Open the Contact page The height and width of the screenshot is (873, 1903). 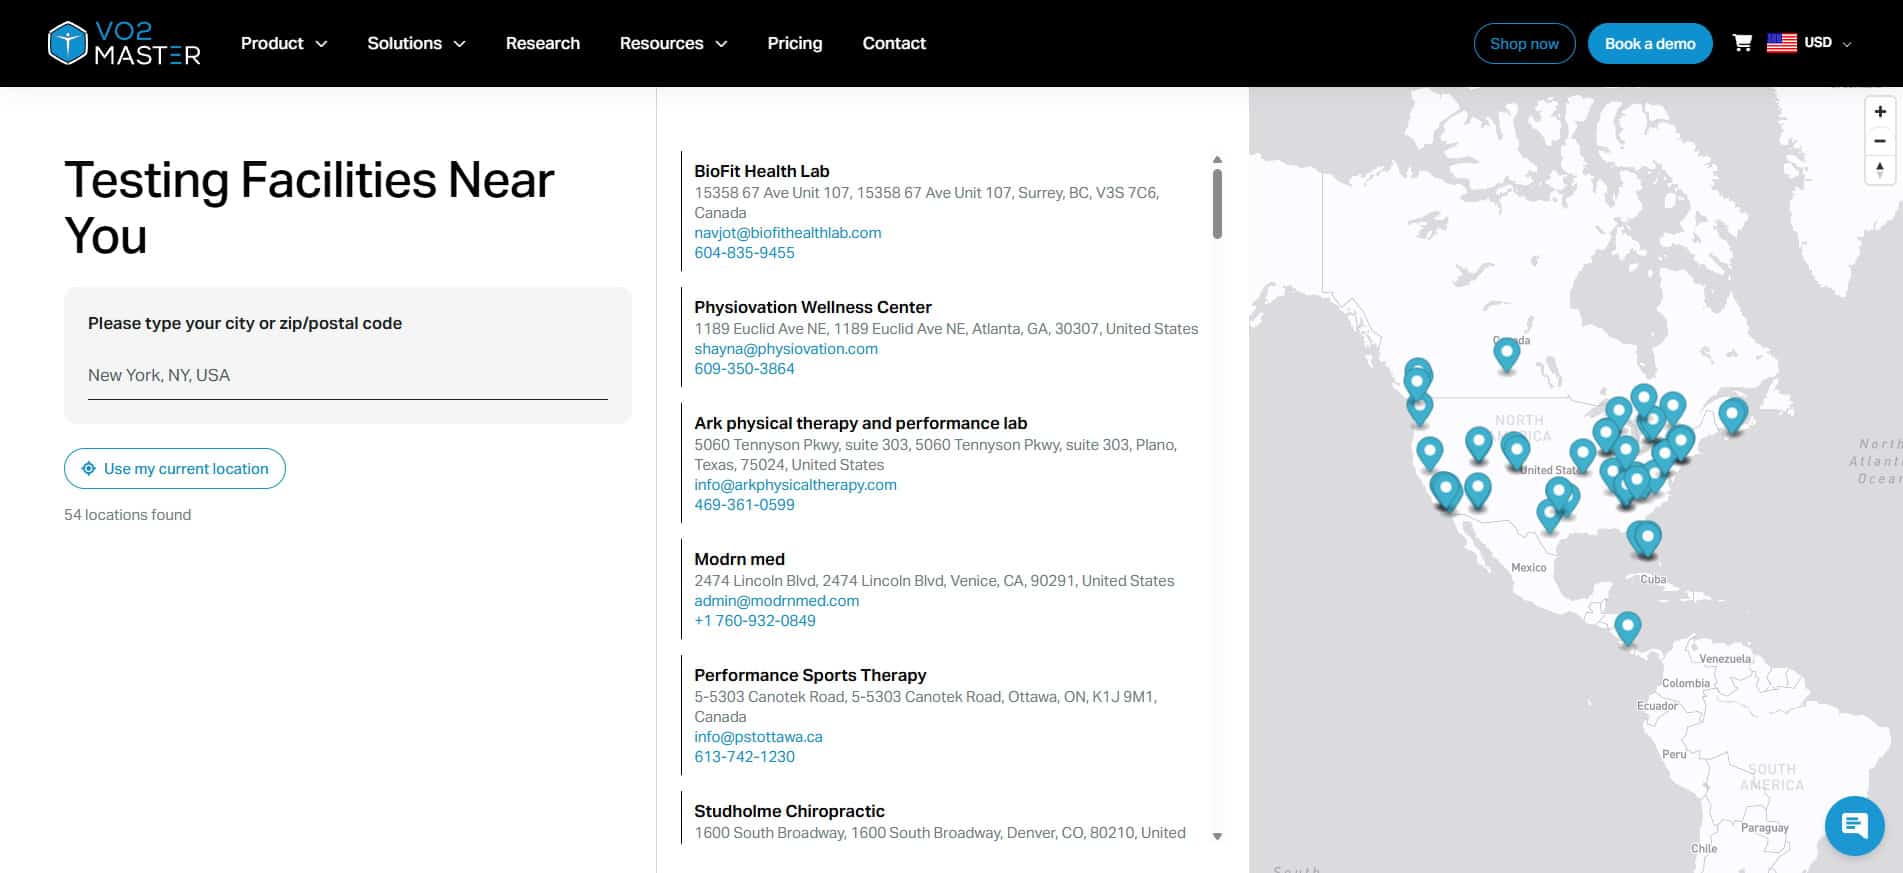(x=894, y=43)
